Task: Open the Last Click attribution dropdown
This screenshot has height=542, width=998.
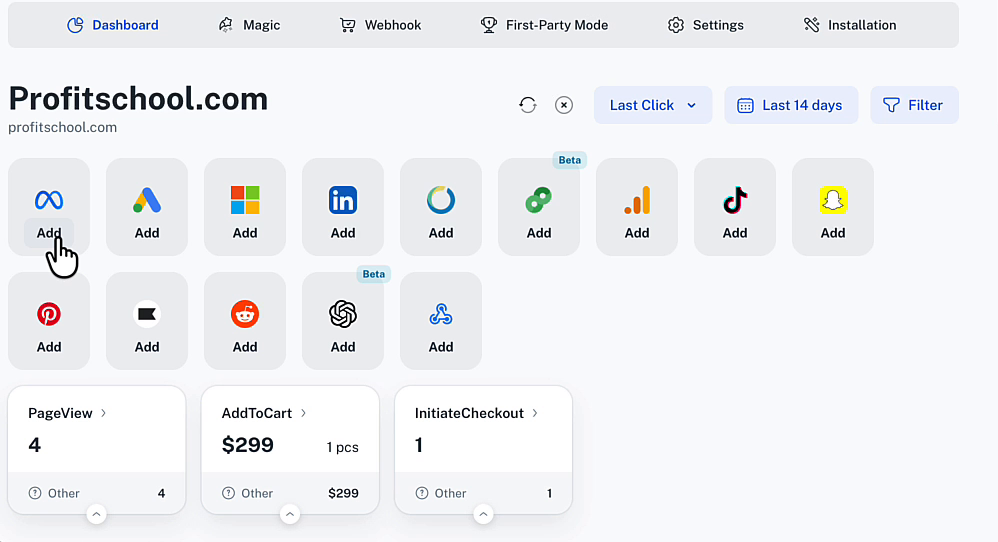Action: click(653, 105)
